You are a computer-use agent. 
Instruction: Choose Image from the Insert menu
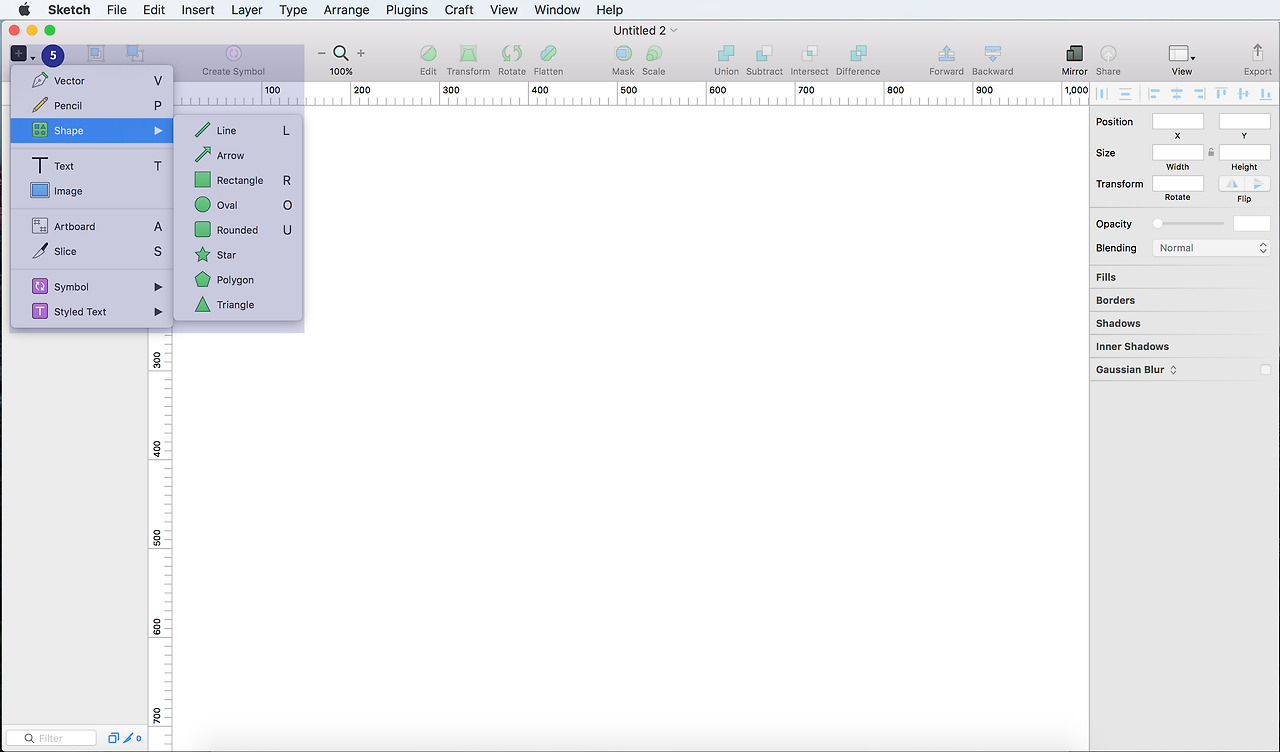pyautogui.click(x=92, y=191)
